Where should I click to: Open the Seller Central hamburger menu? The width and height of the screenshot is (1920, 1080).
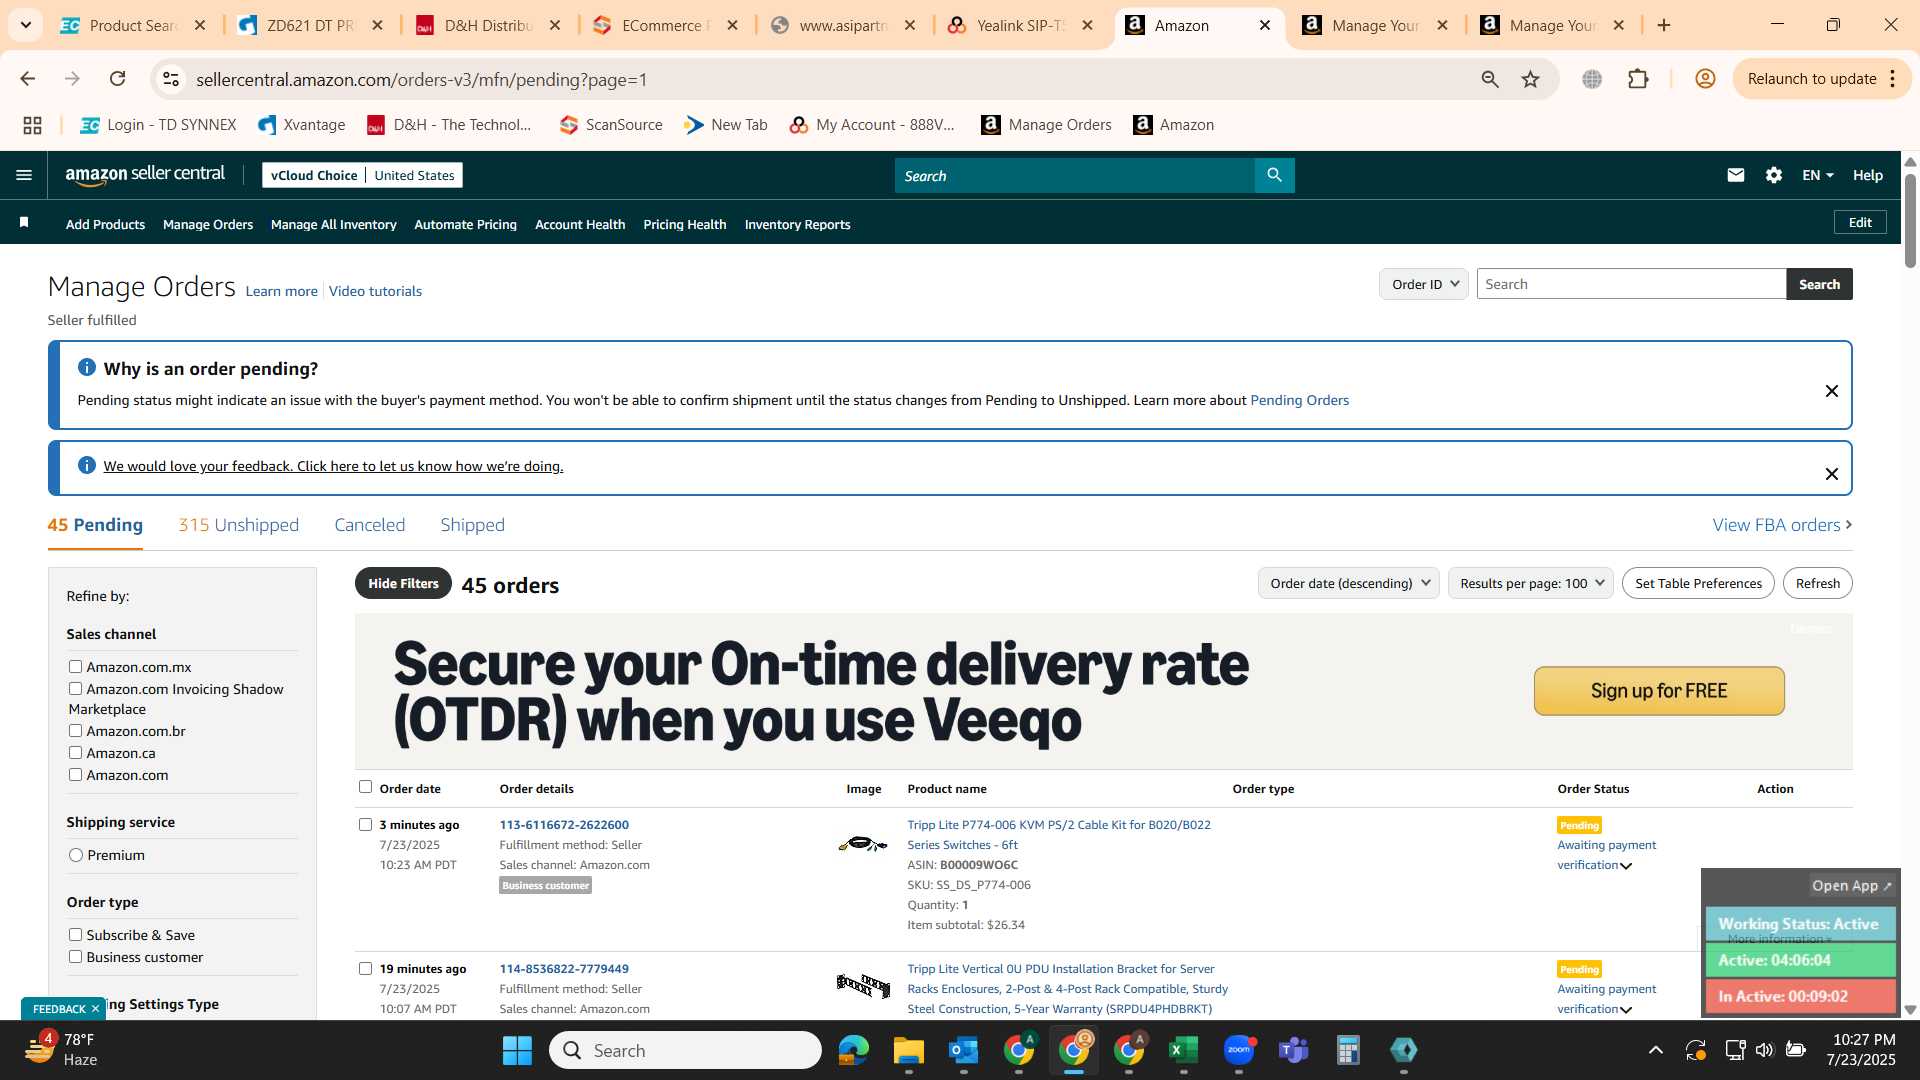click(24, 175)
